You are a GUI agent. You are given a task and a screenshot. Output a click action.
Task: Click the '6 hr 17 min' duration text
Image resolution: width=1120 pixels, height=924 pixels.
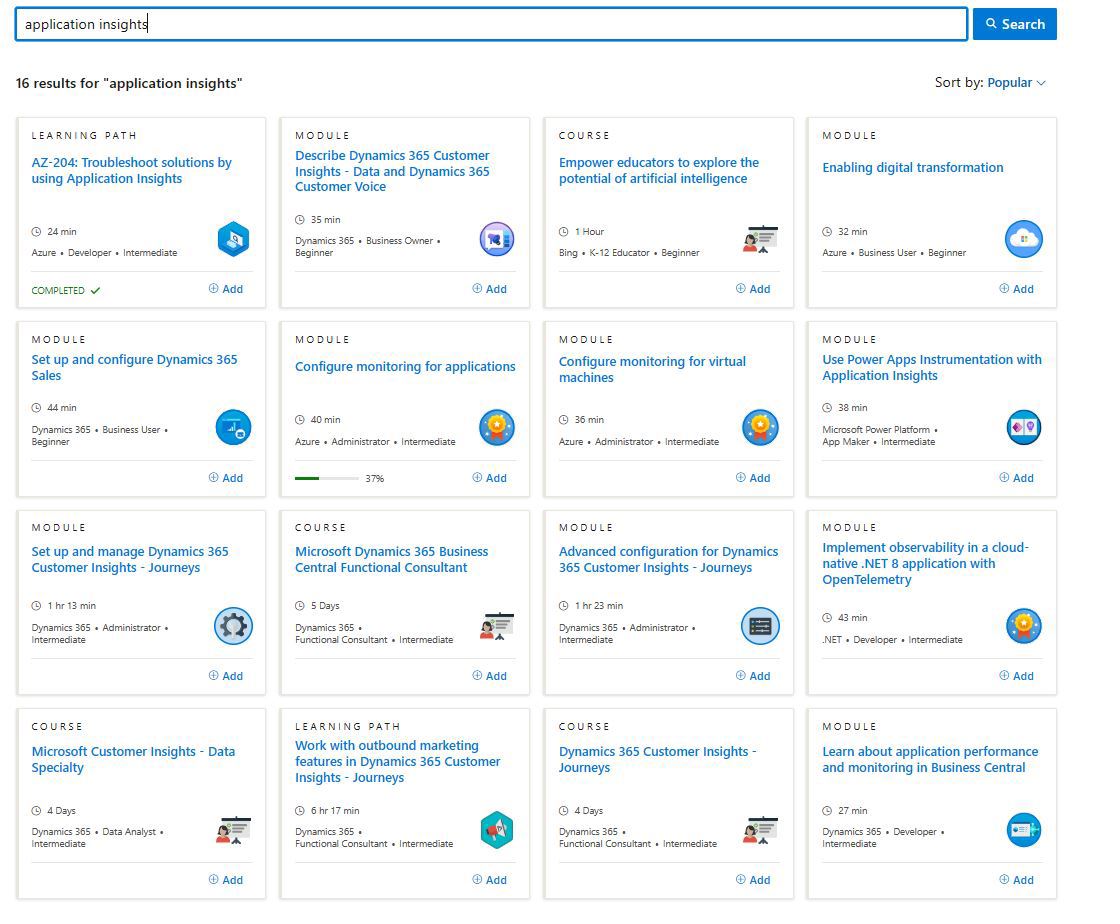pos(335,810)
